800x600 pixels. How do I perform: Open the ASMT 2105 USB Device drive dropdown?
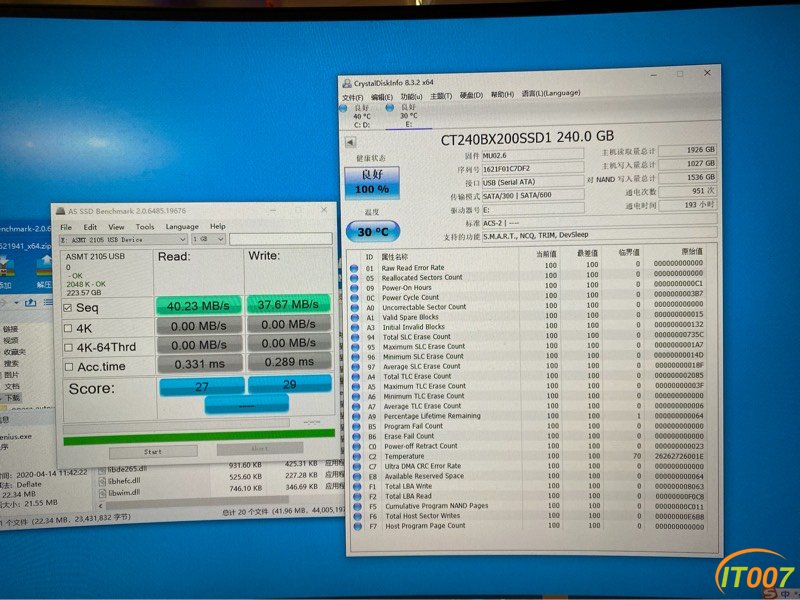(123, 239)
